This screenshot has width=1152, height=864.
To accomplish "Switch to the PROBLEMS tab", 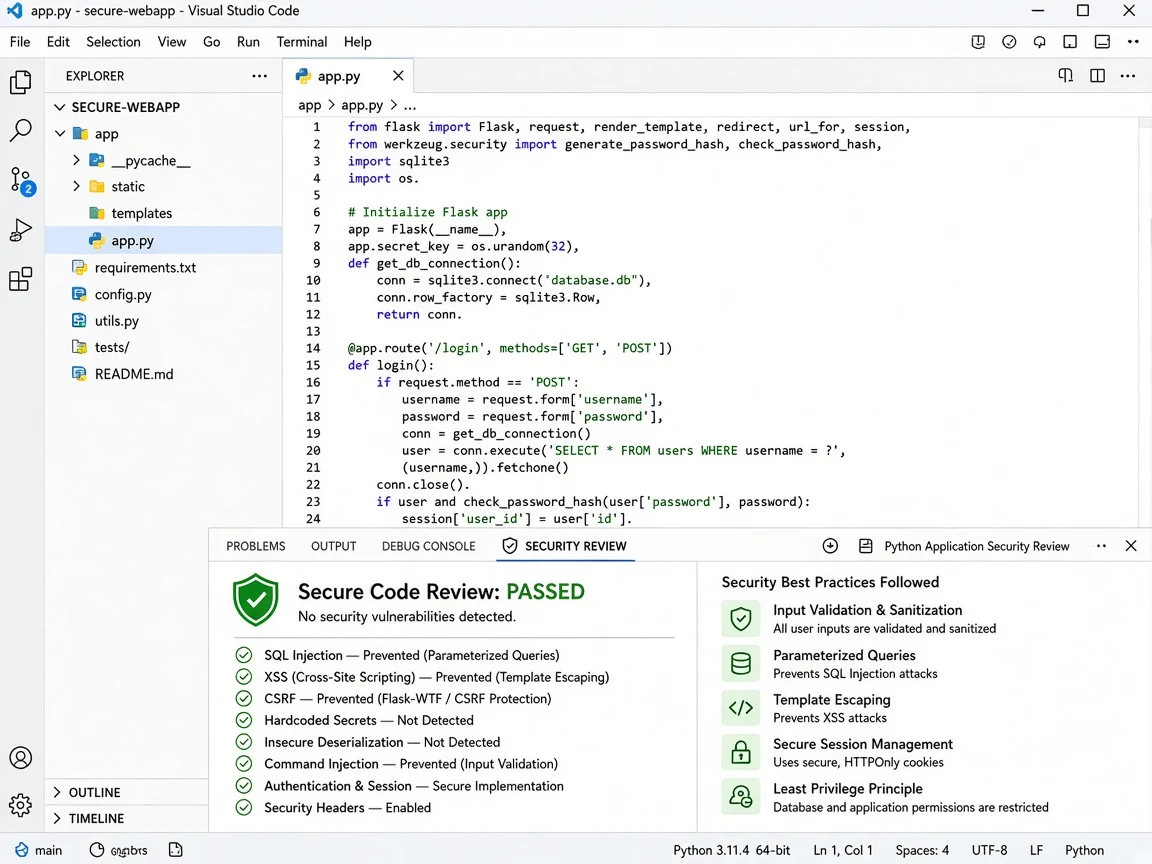I will 256,546.
